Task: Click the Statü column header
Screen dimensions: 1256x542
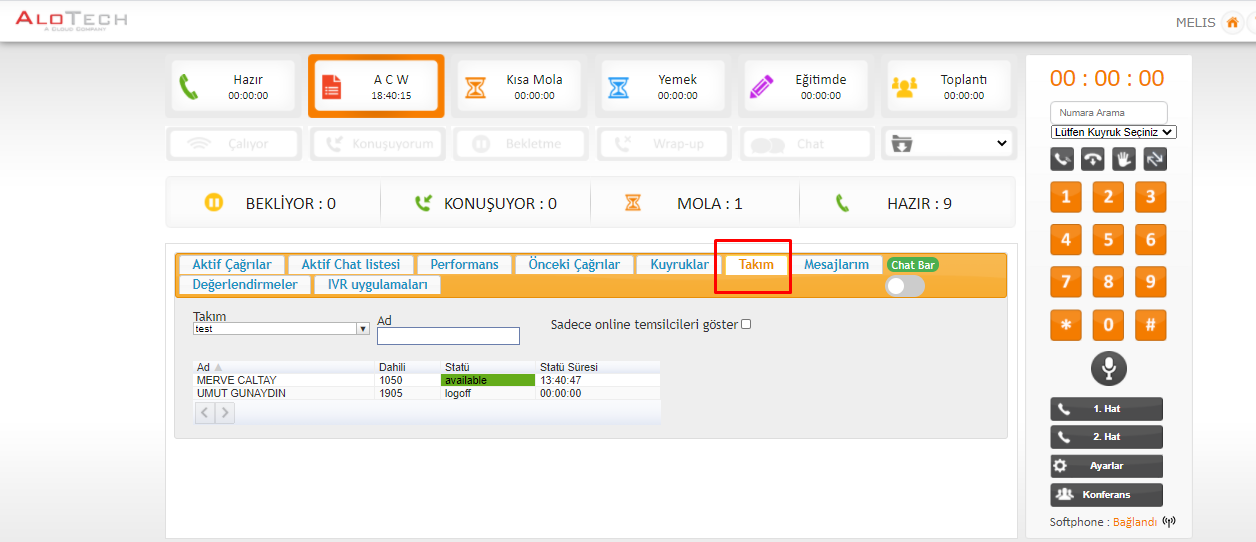Action: [x=488, y=367]
